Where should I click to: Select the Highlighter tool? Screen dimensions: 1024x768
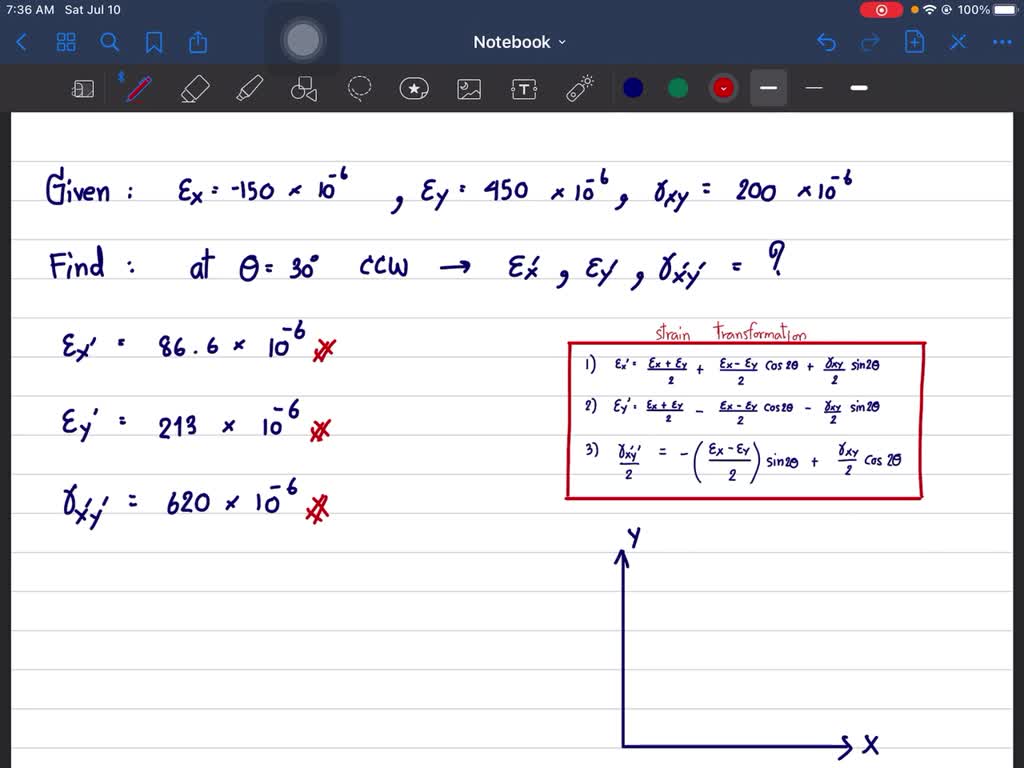tap(249, 88)
